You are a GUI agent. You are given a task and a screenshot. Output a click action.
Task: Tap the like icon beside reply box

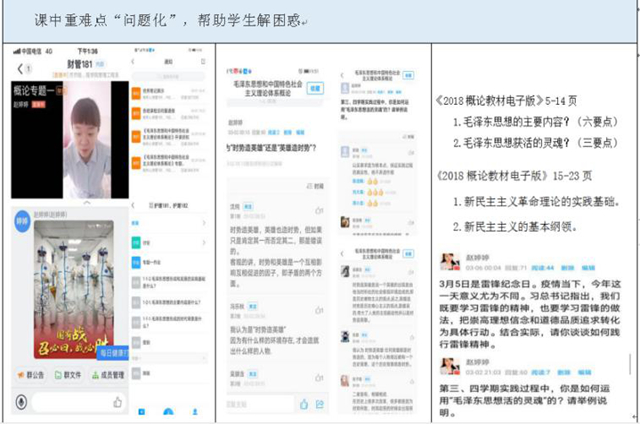[303, 404]
